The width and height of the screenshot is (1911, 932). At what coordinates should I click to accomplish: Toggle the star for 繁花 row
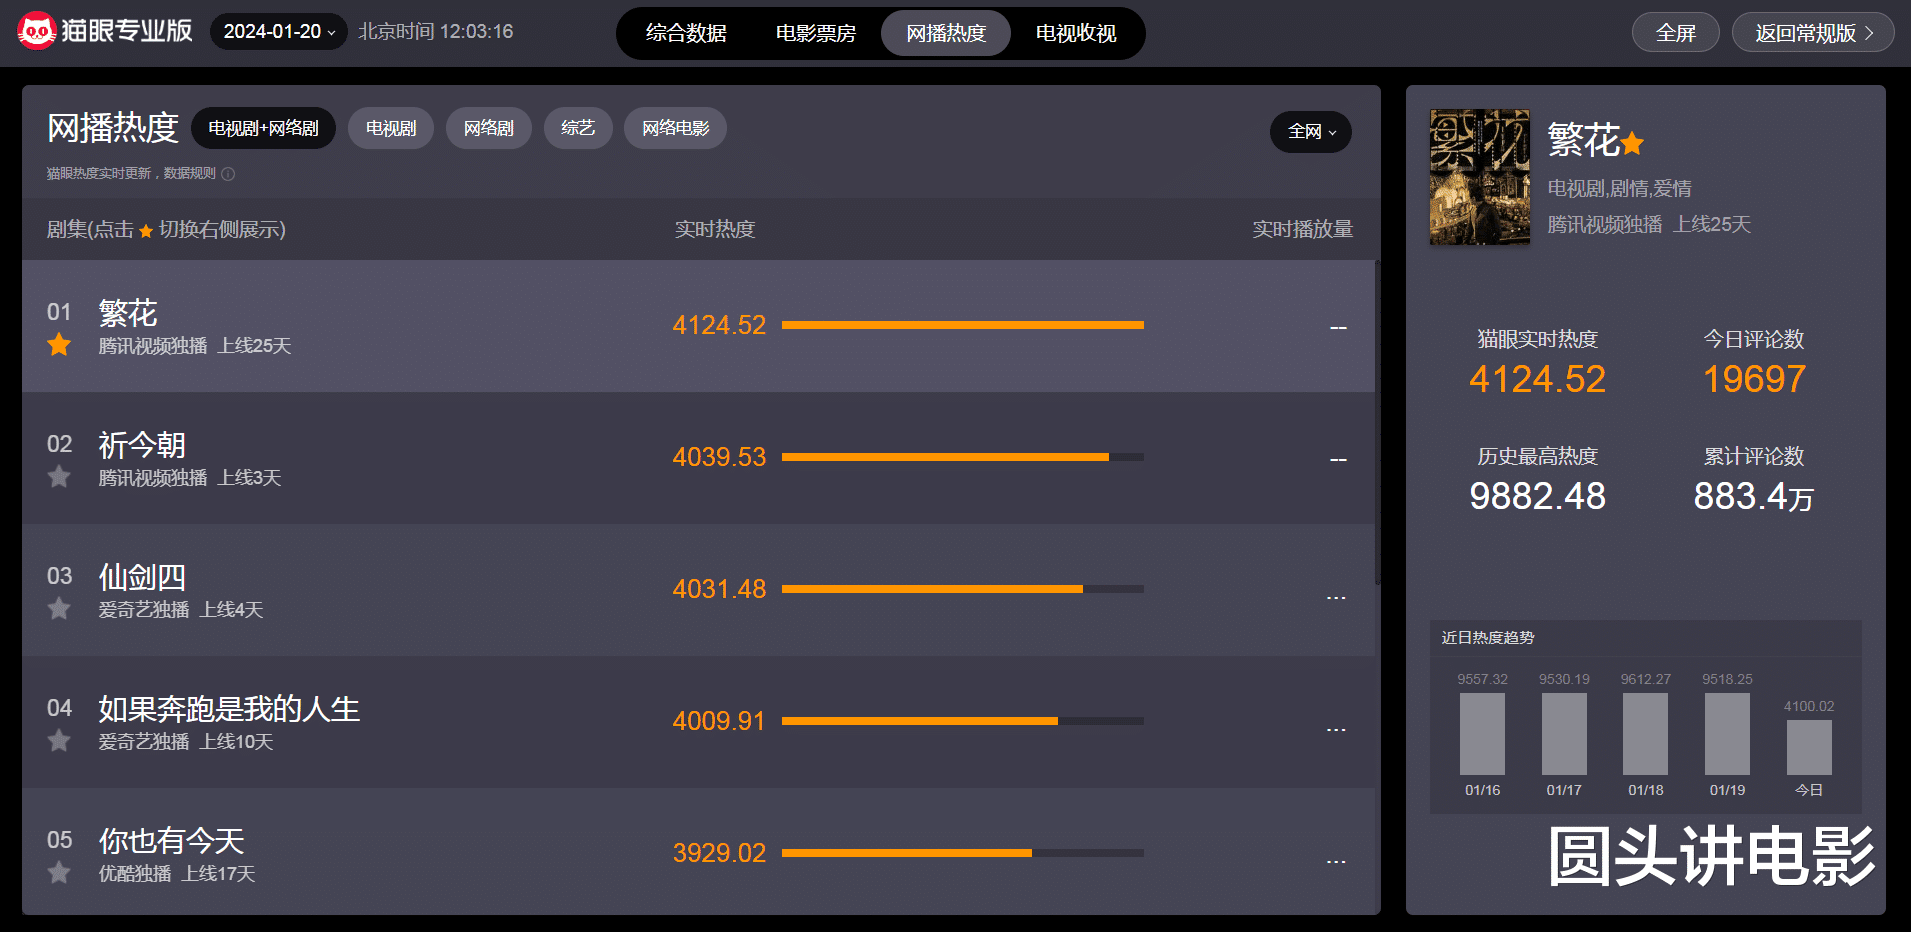(x=59, y=345)
